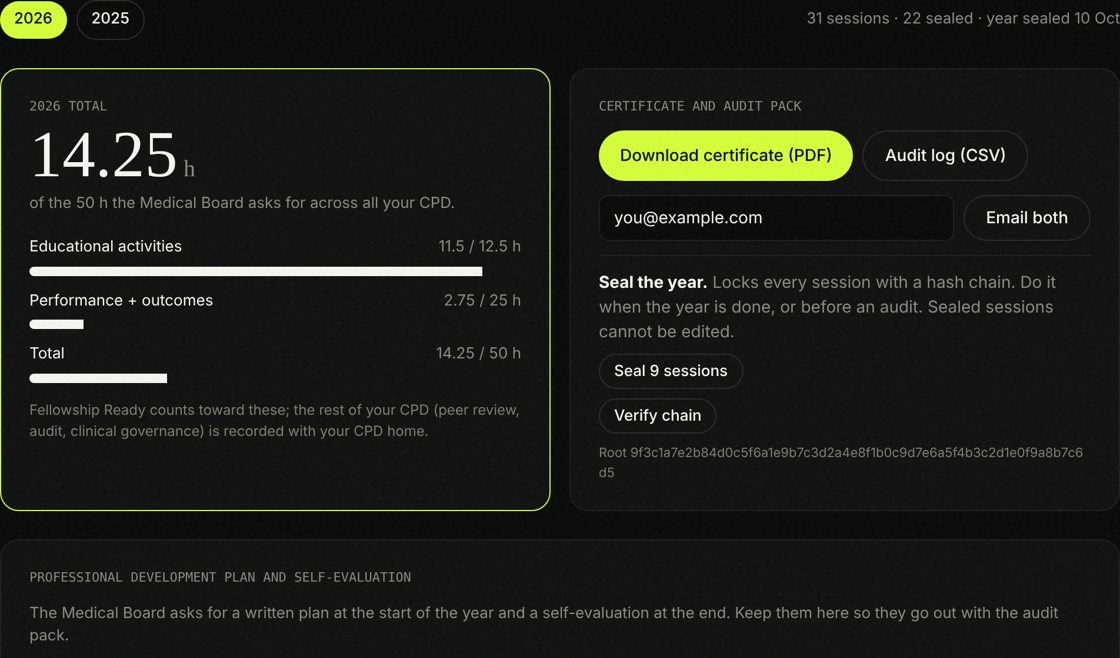Click the 'CERTIFICATE AND AUDIT PACK' heading
Viewport: 1120px width, 658px height.
[x=700, y=106]
